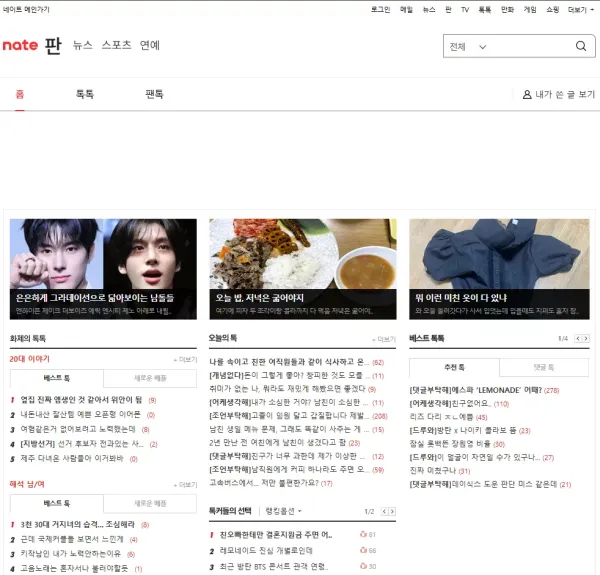Image resolution: width=600 pixels, height=575 pixels.
Task: Open post '진짜 미쳤구나' in 베스트 톡톡
Action: (x=433, y=470)
